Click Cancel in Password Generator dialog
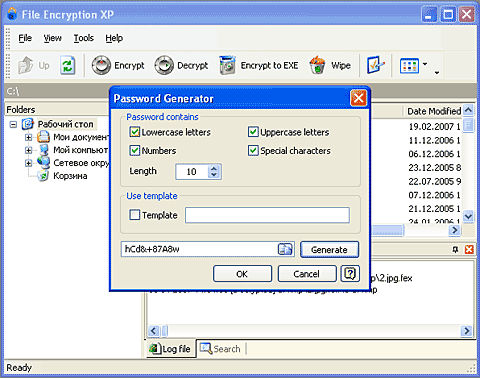Screen dimensions: 480x378 pos(307,274)
